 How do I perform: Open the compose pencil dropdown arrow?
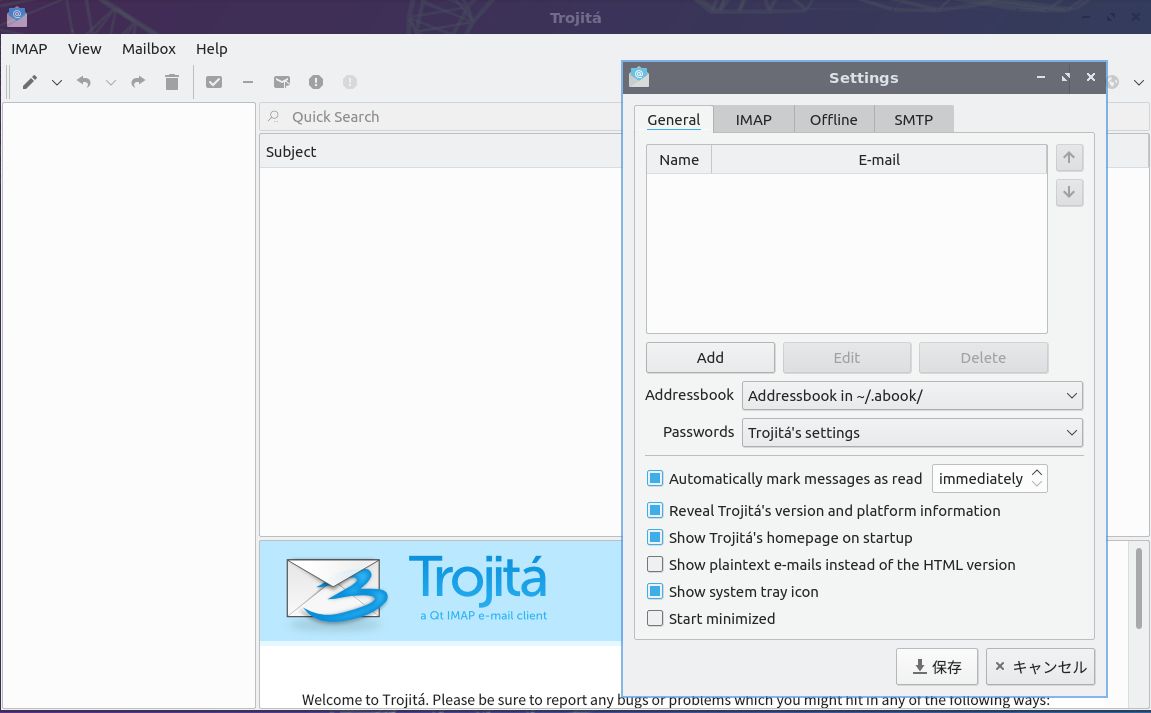[57, 82]
